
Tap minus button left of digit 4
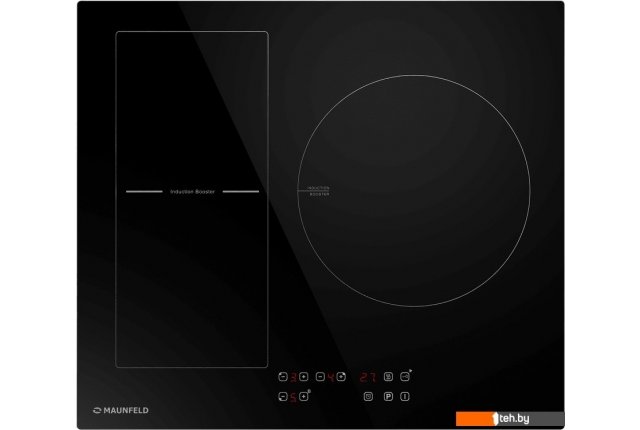click(320, 377)
